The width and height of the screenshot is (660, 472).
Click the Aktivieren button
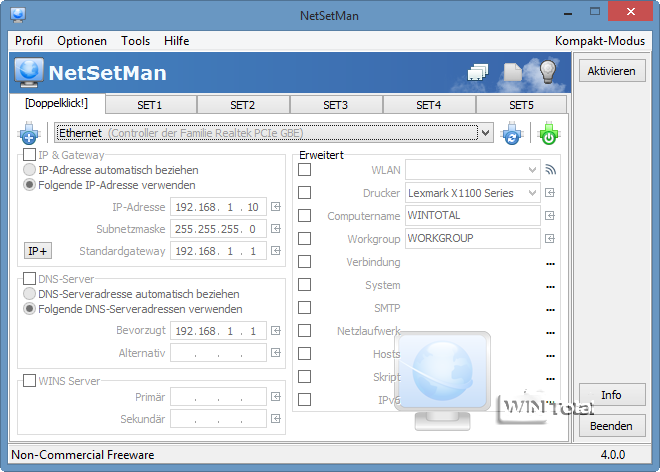point(612,71)
